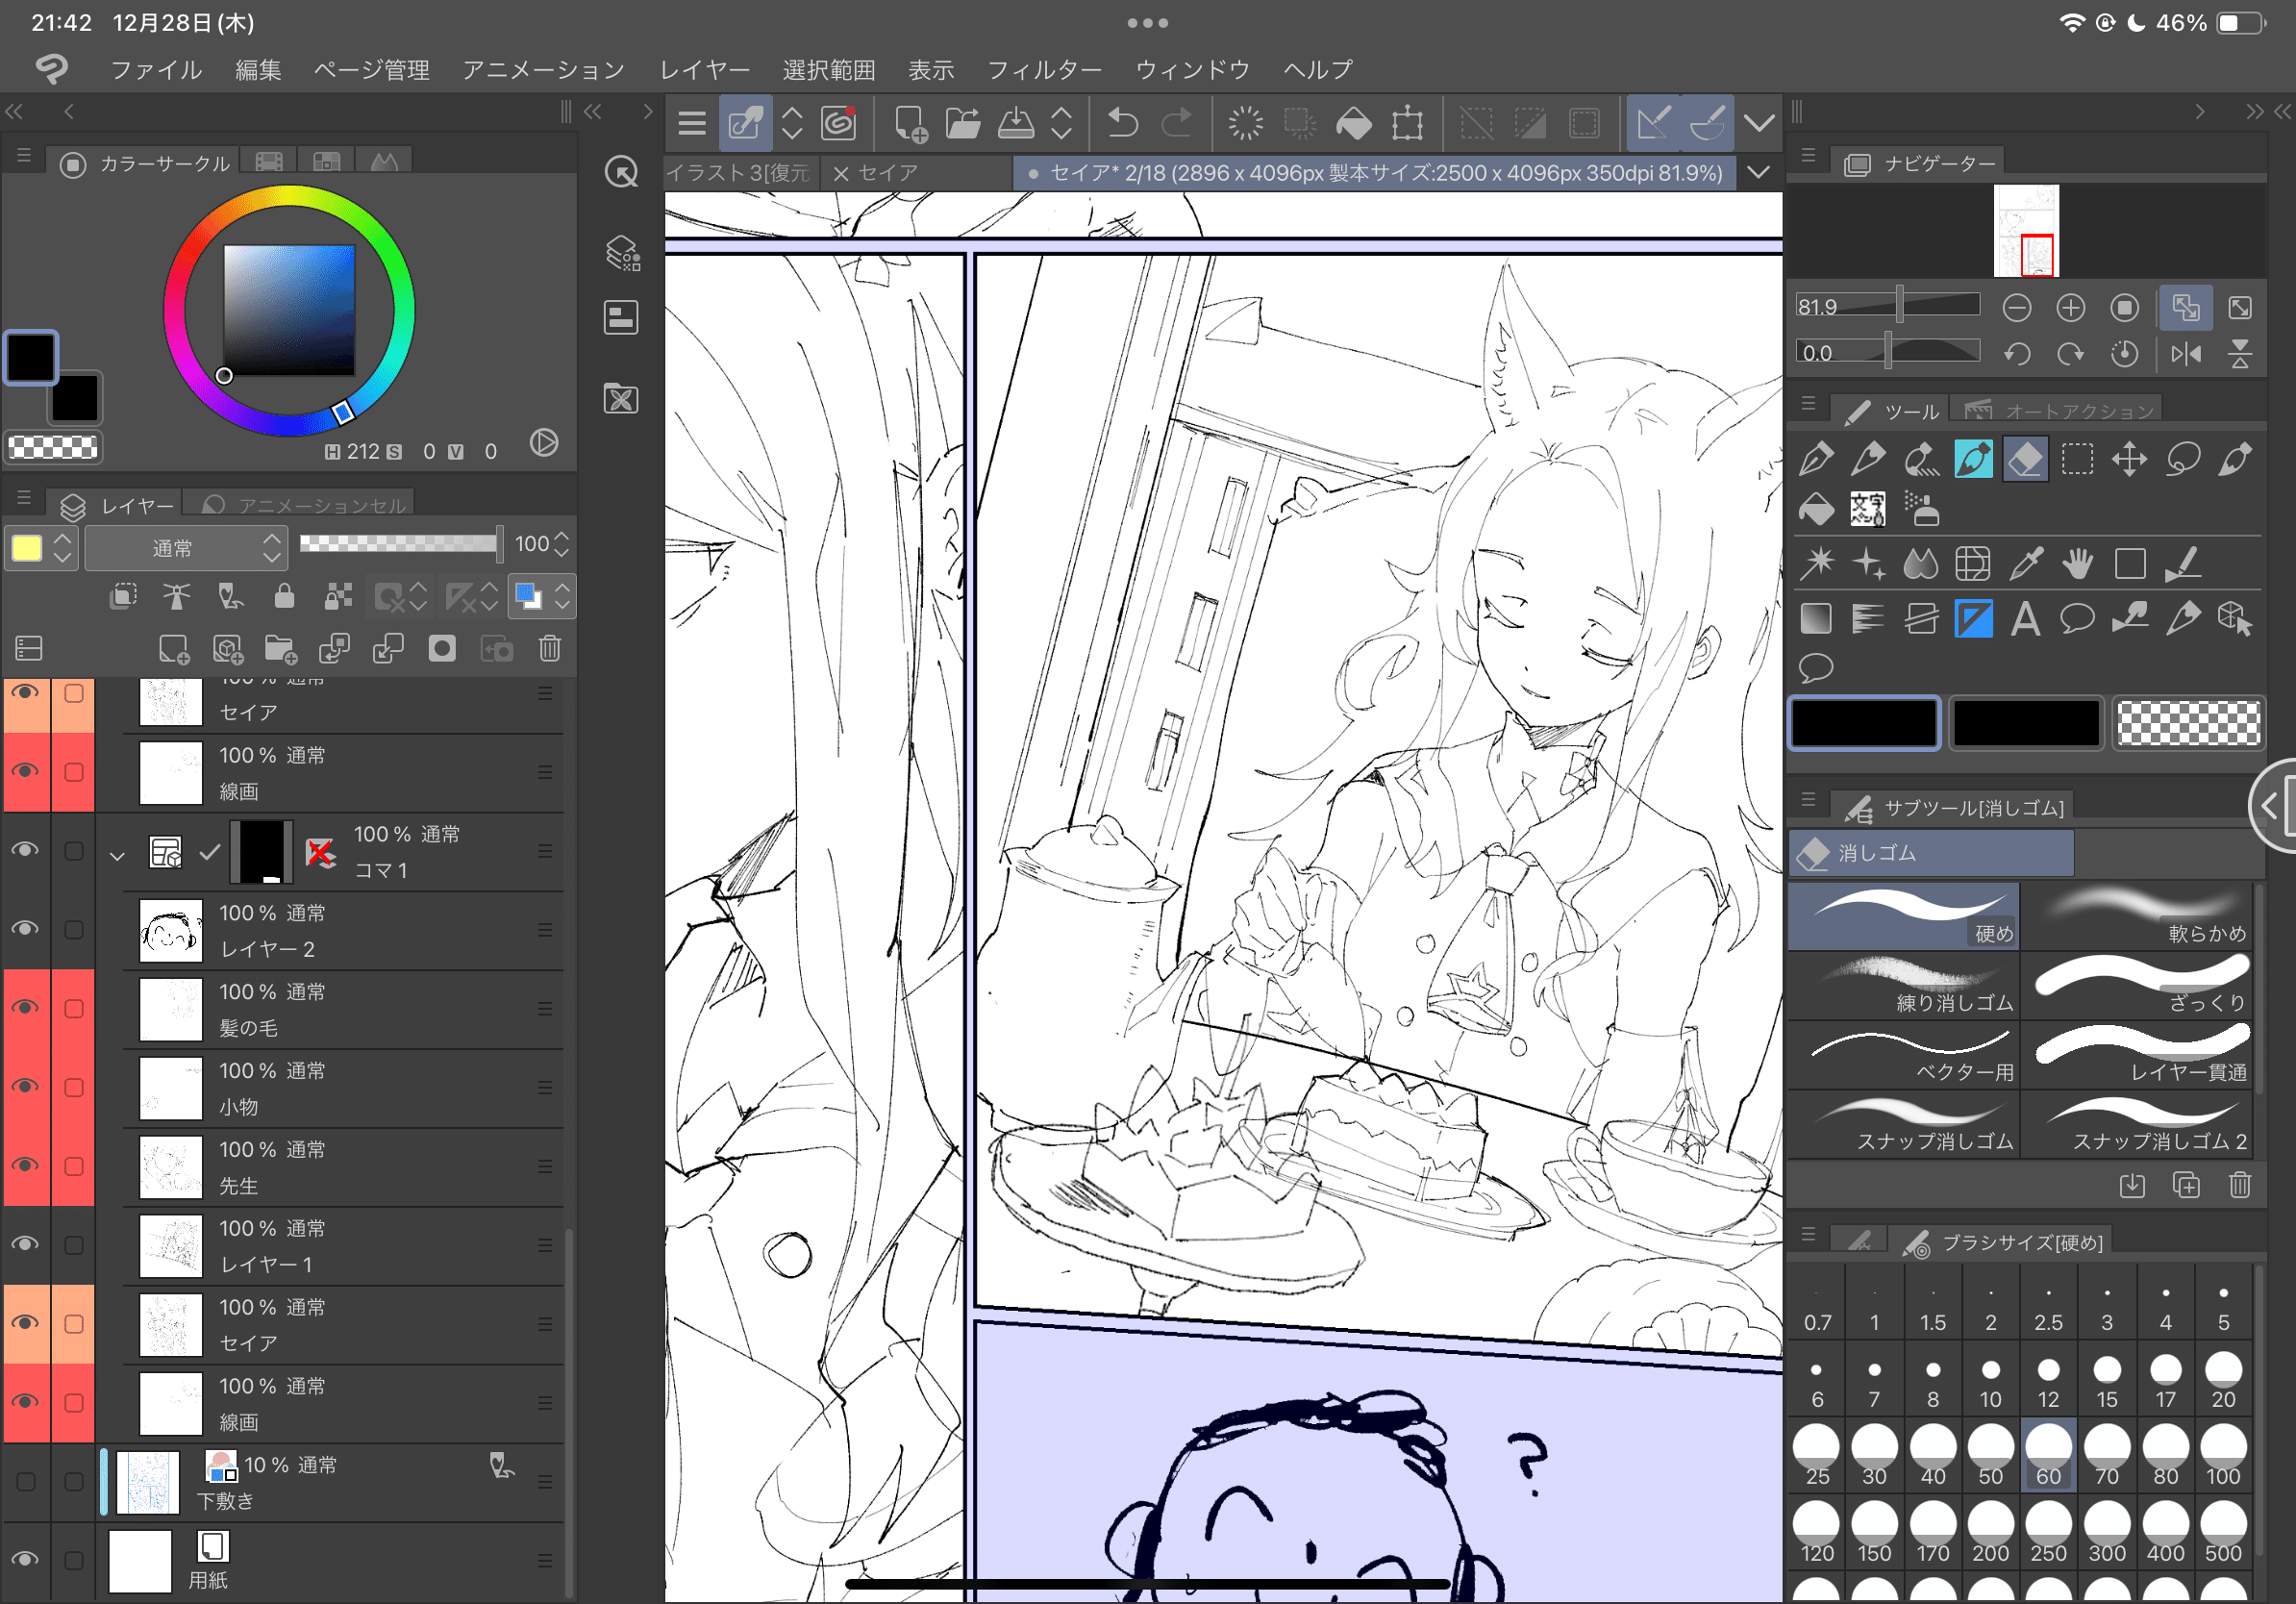The image size is (2296, 1604).
Task: Select the 軟らかめ eraser subtool
Action: [x=2139, y=915]
